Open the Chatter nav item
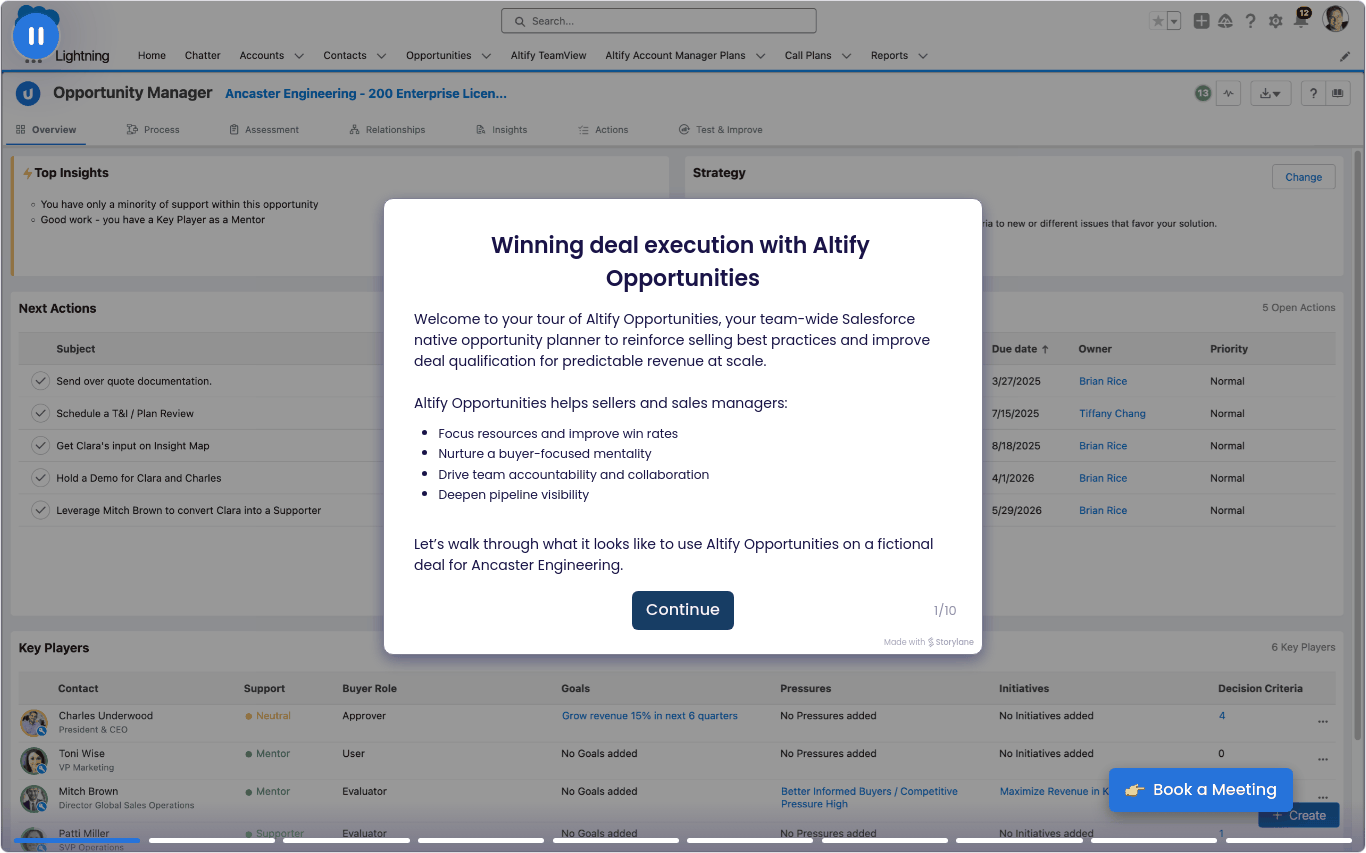The image size is (1366, 853). [202, 56]
